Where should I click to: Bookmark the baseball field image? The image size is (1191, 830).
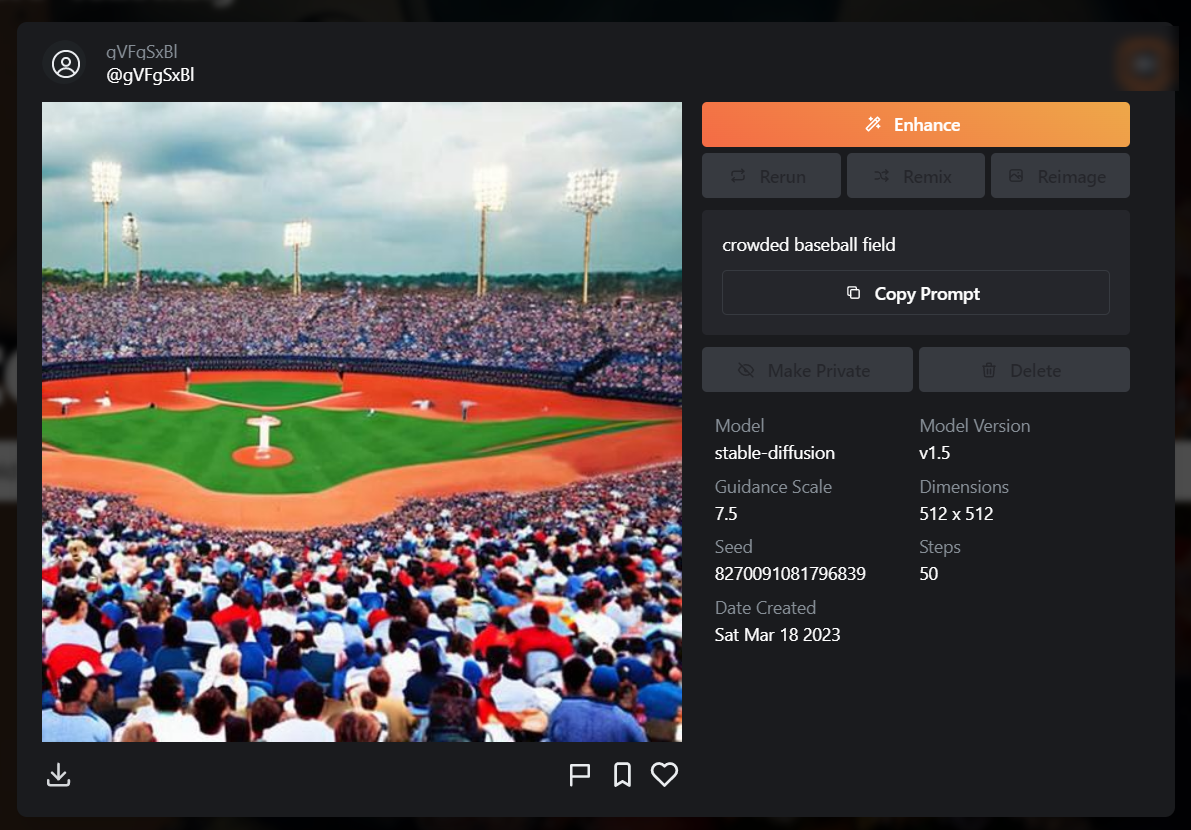622,775
